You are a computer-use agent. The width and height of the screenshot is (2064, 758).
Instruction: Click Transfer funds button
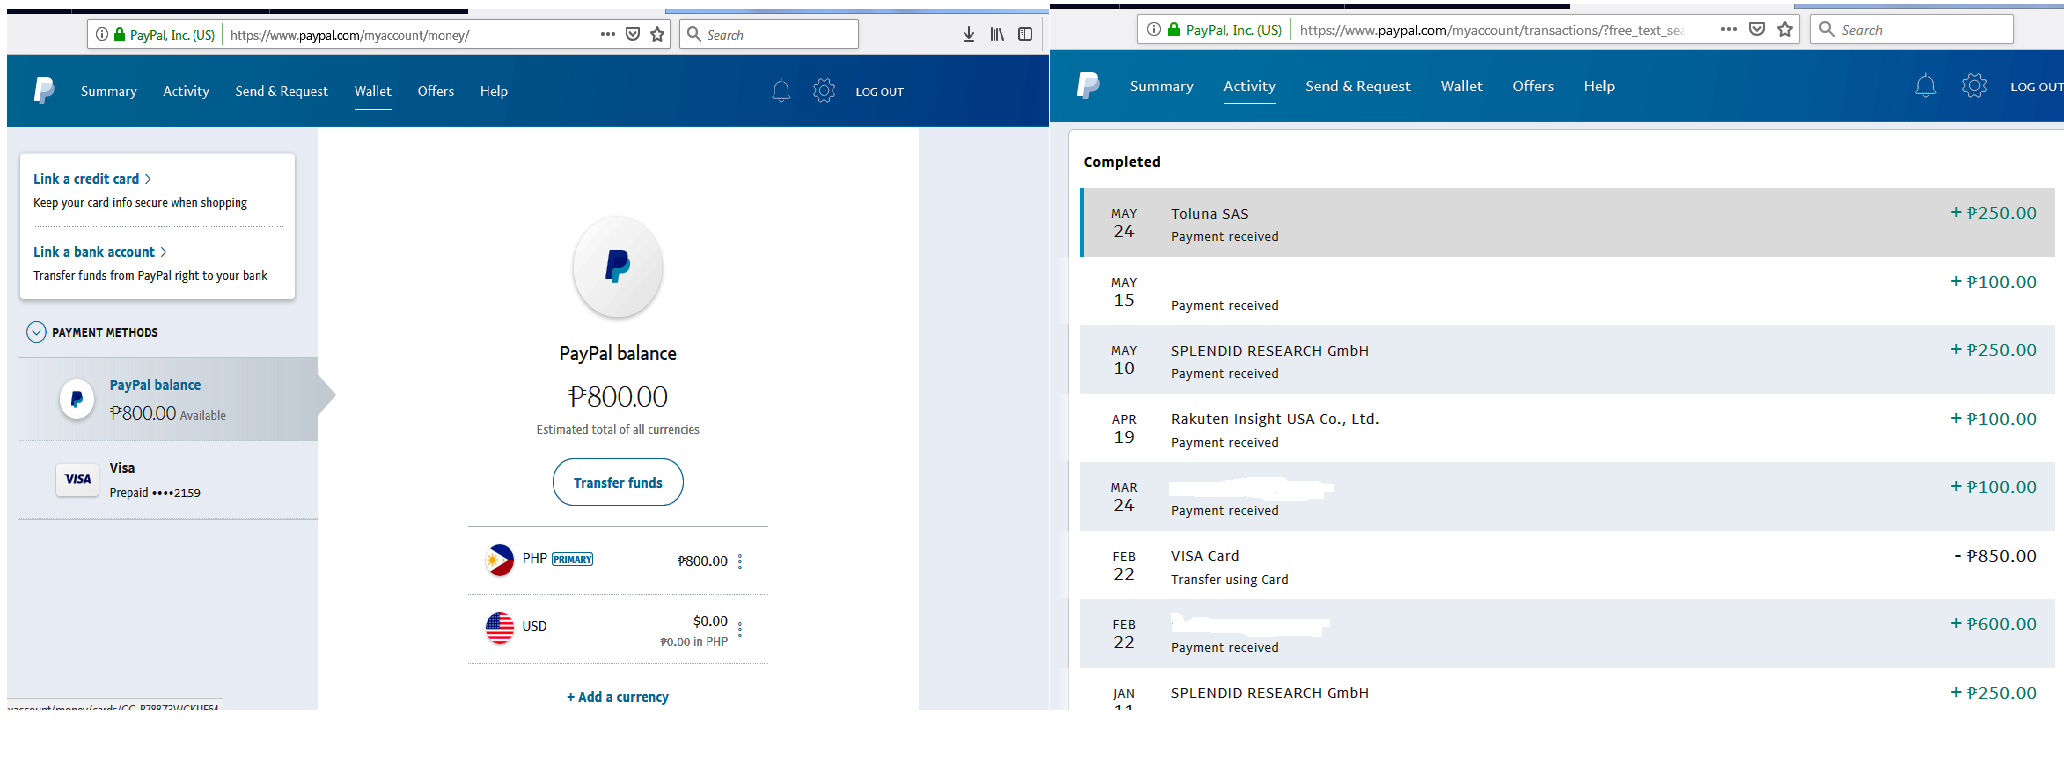coord(618,482)
